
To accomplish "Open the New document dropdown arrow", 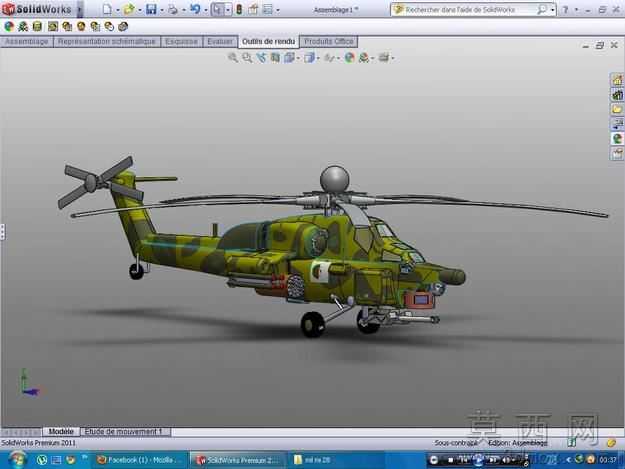I will pyautogui.click(x=118, y=10).
